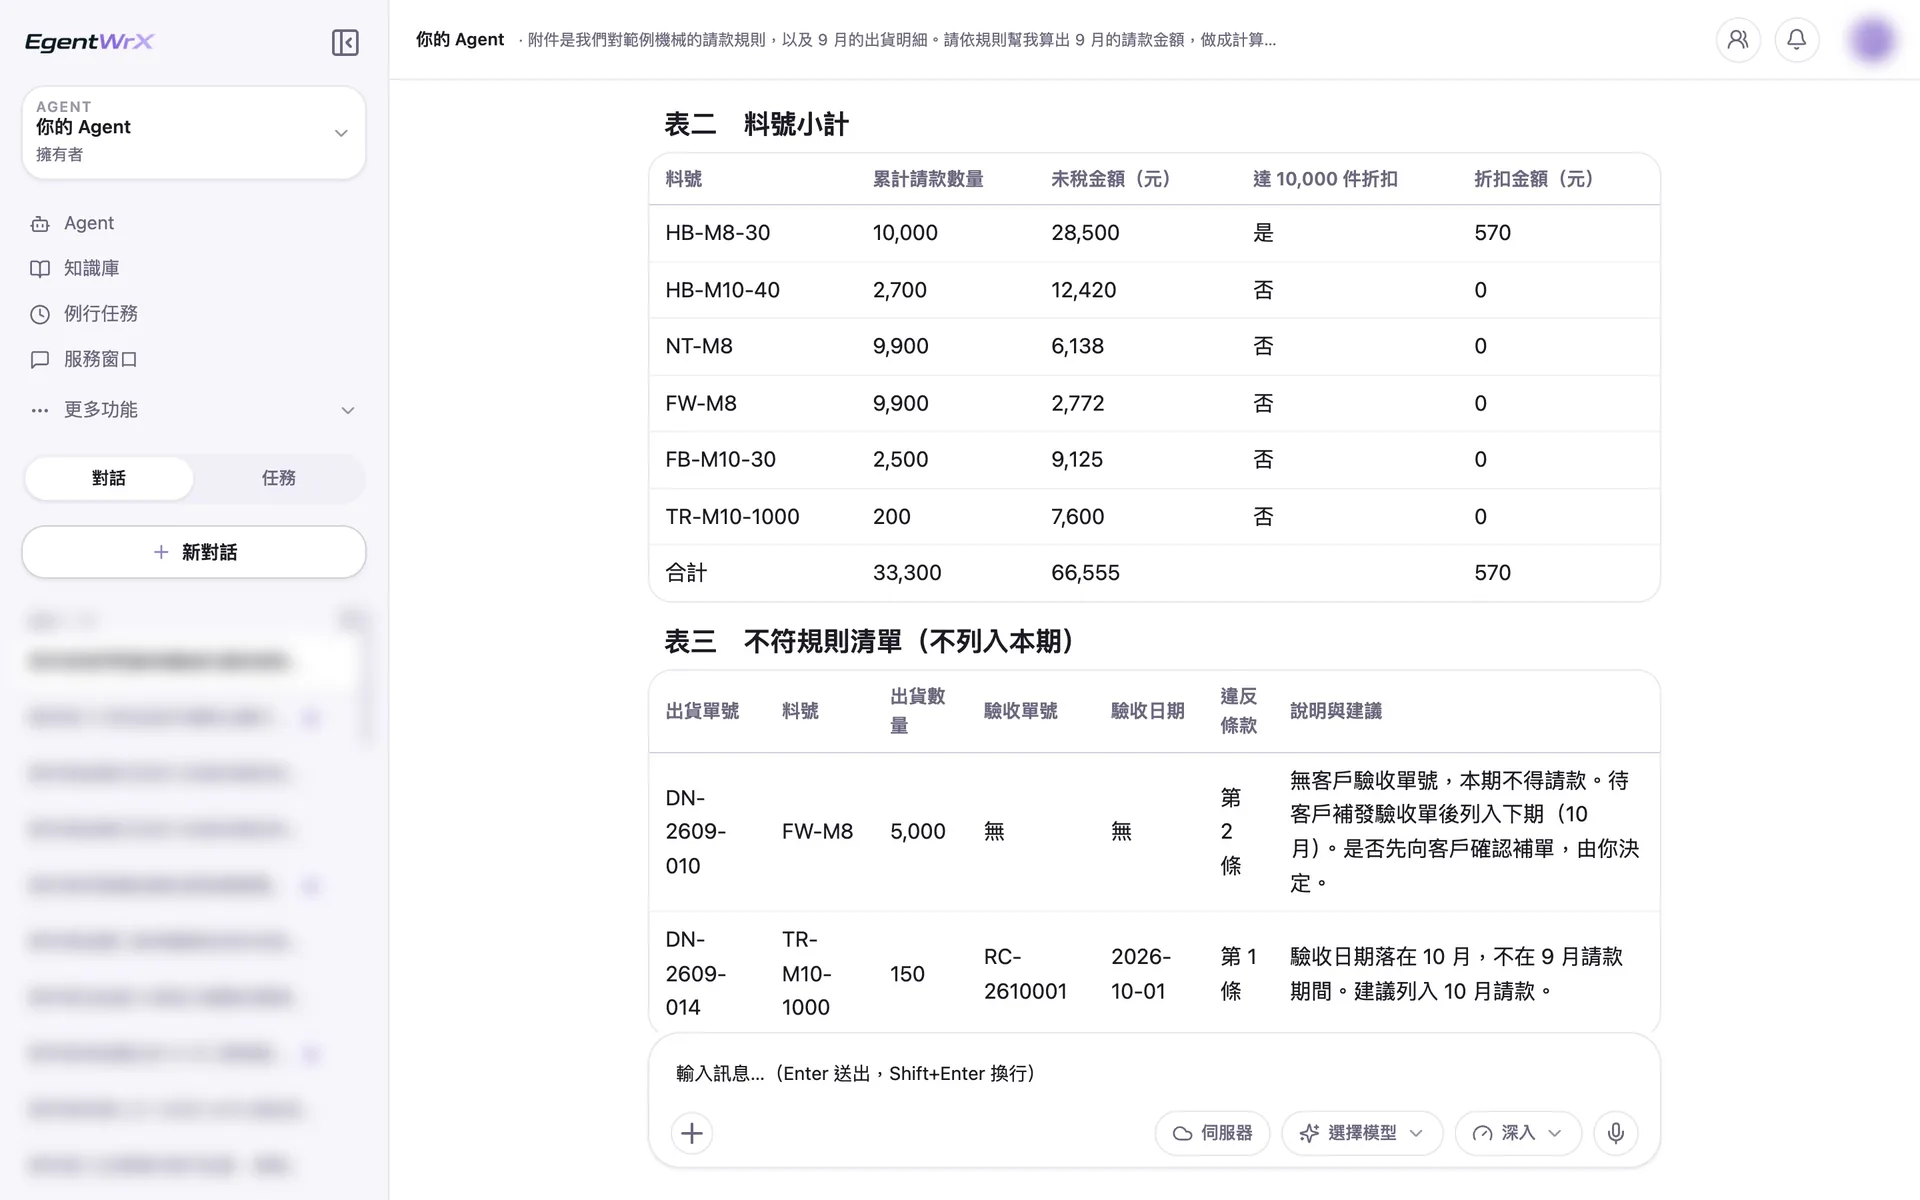The image size is (1920, 1200).
Task: Click the DN-2609-010 delivery number
Action: [696, 832]
